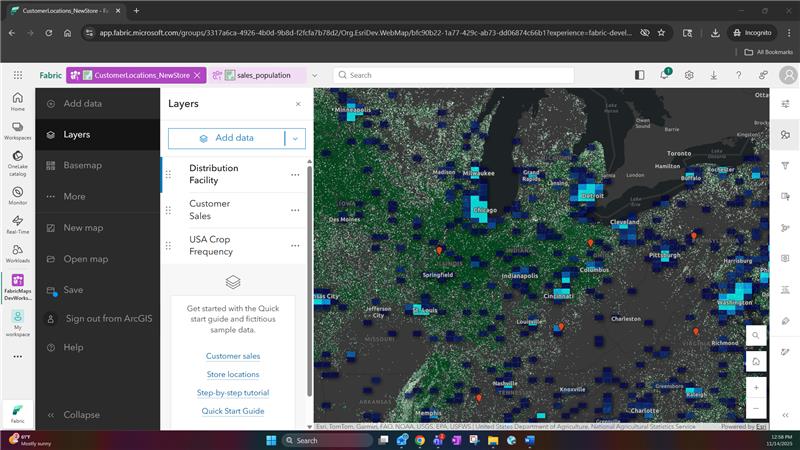Select Layers in the dark menu
800x450 pixels.
[97, 135]
